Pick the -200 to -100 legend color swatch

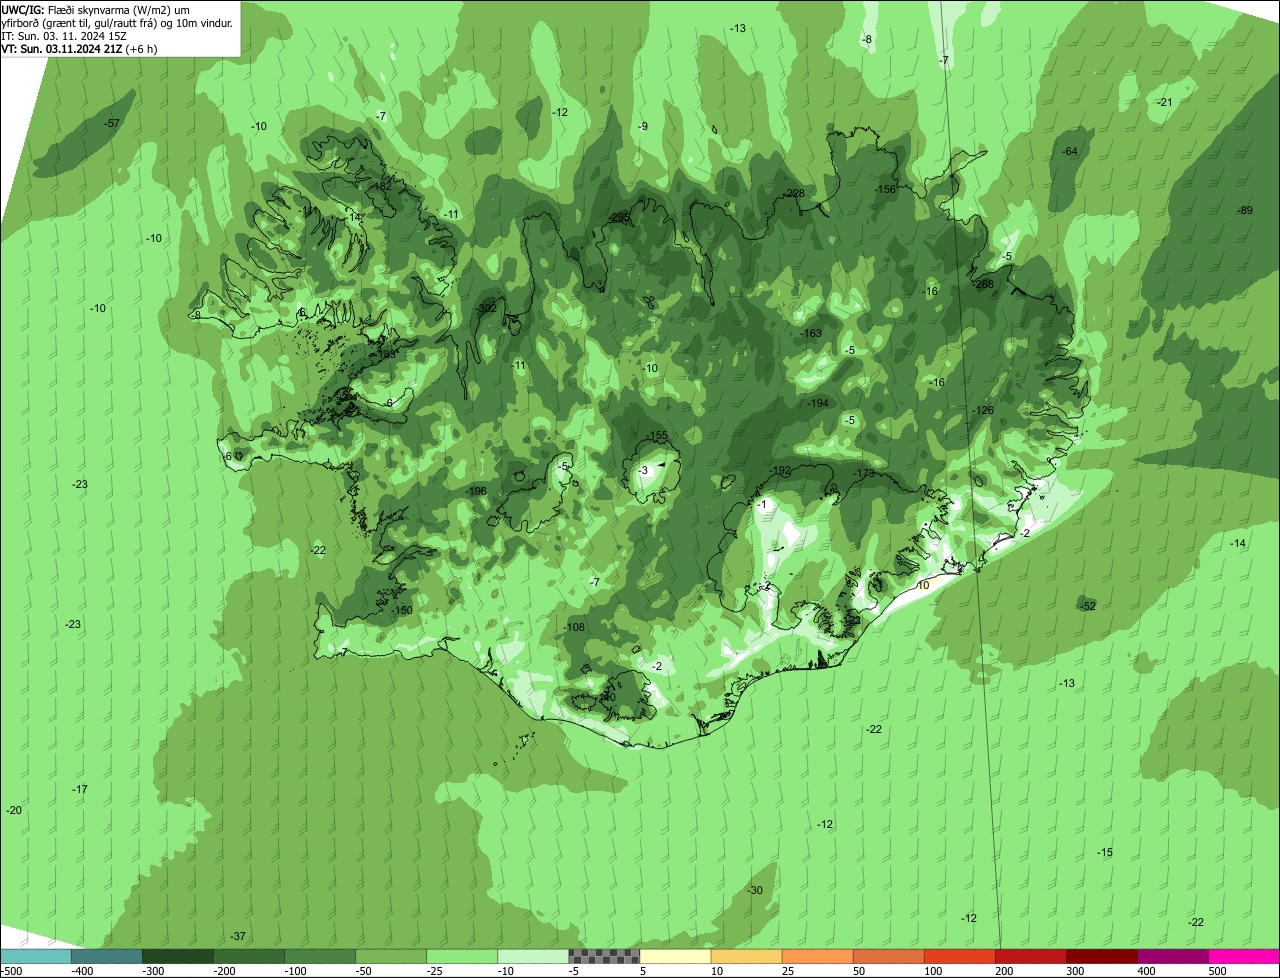click(x=249, y=956)
